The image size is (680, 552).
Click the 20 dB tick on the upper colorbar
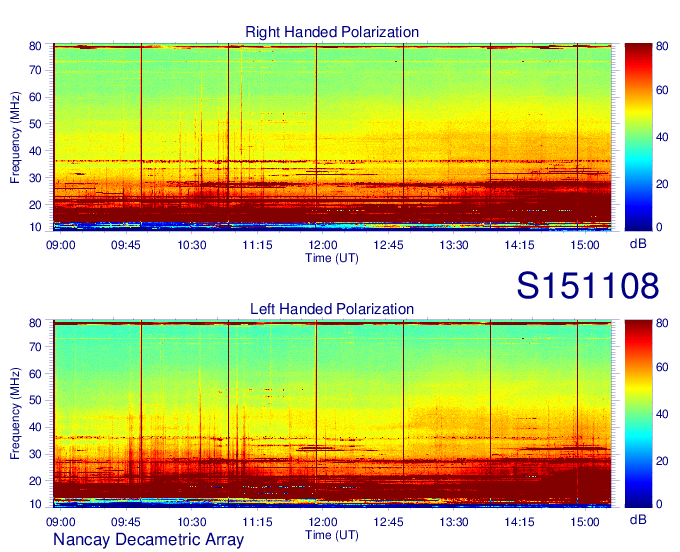click(662, 184)
